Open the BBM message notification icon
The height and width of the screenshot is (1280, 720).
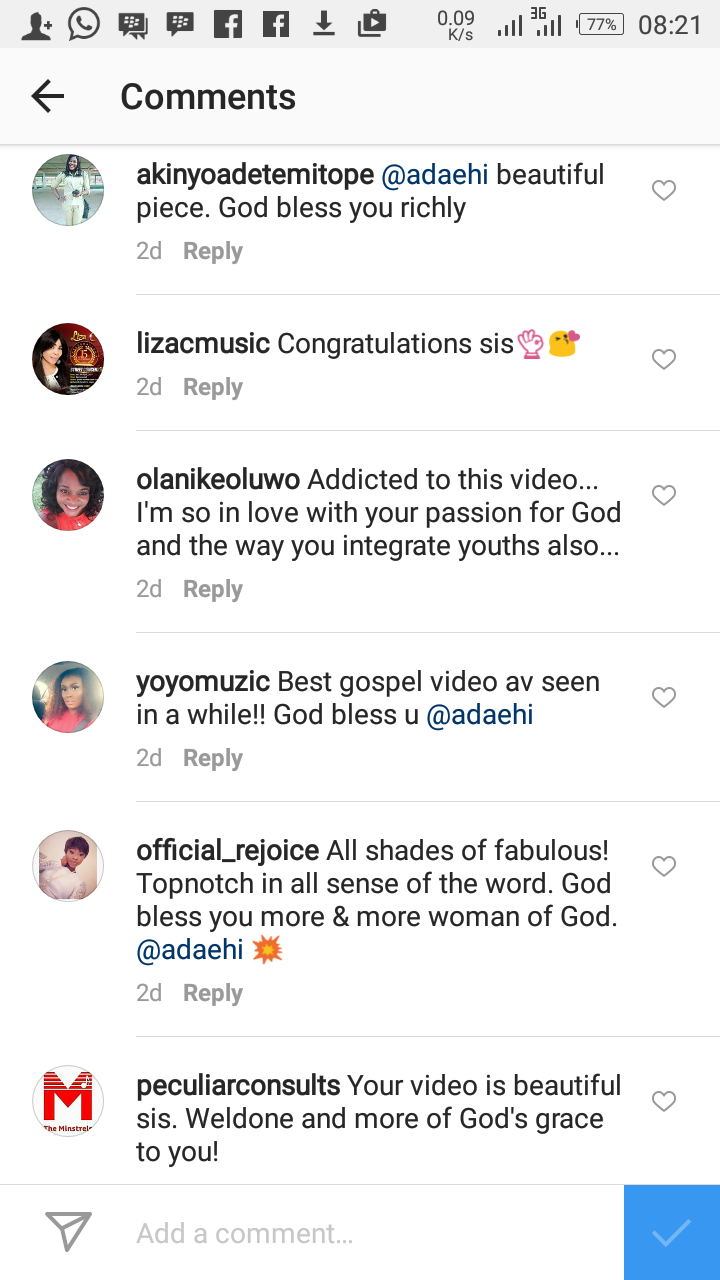132,24
